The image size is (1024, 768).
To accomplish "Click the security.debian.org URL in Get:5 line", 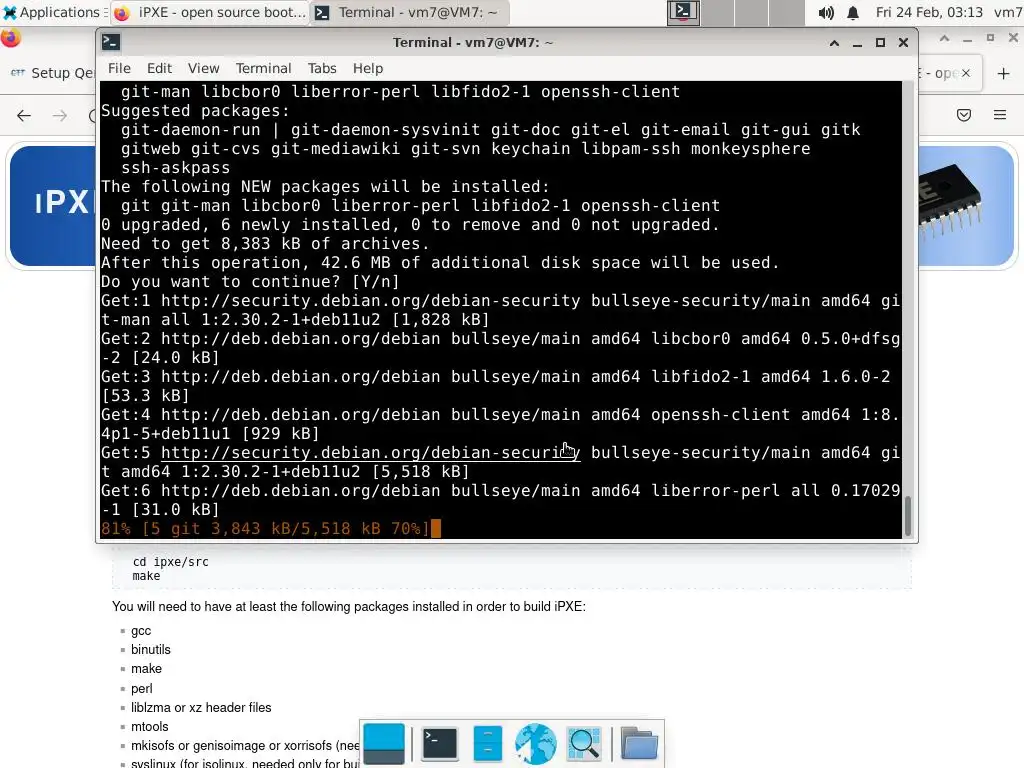I will pos(370,453).
